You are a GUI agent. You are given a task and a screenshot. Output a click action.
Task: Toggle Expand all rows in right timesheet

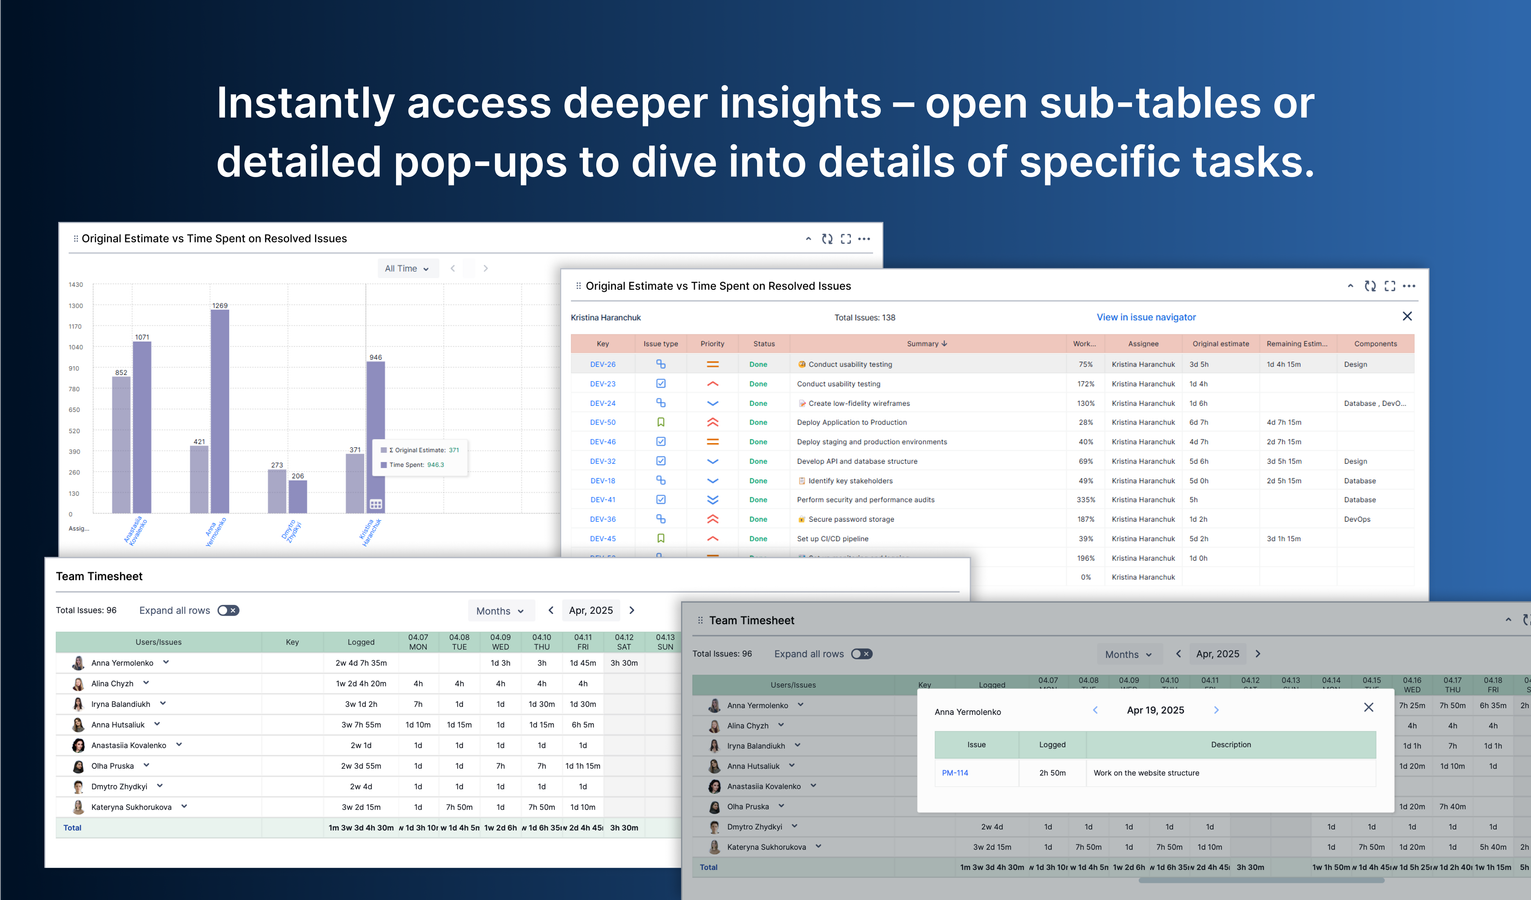pos(862,654)
